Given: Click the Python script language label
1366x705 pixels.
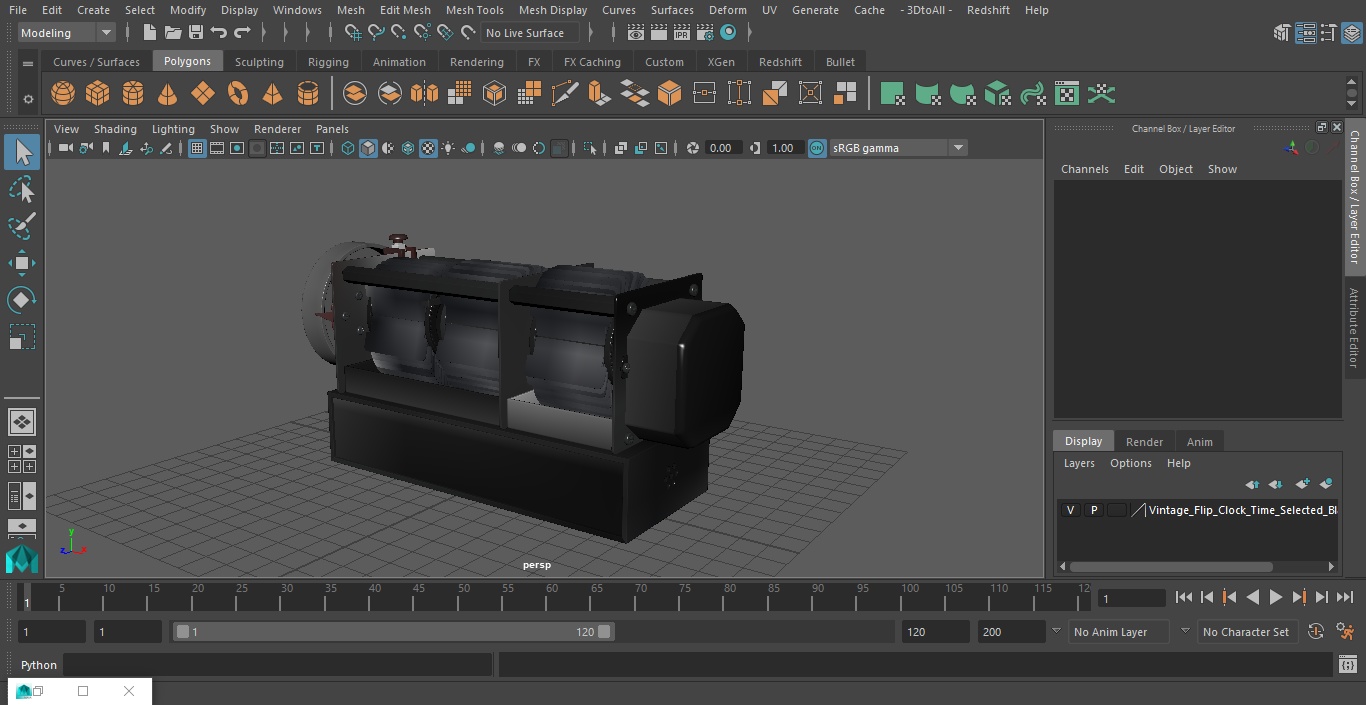Looking at the screenshot, I should (39, 665).
